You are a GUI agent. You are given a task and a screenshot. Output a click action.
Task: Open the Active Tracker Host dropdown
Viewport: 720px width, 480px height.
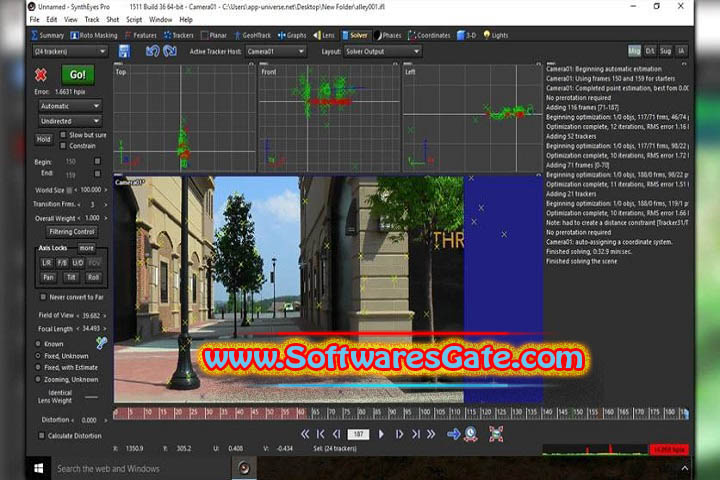click(276, 51)
